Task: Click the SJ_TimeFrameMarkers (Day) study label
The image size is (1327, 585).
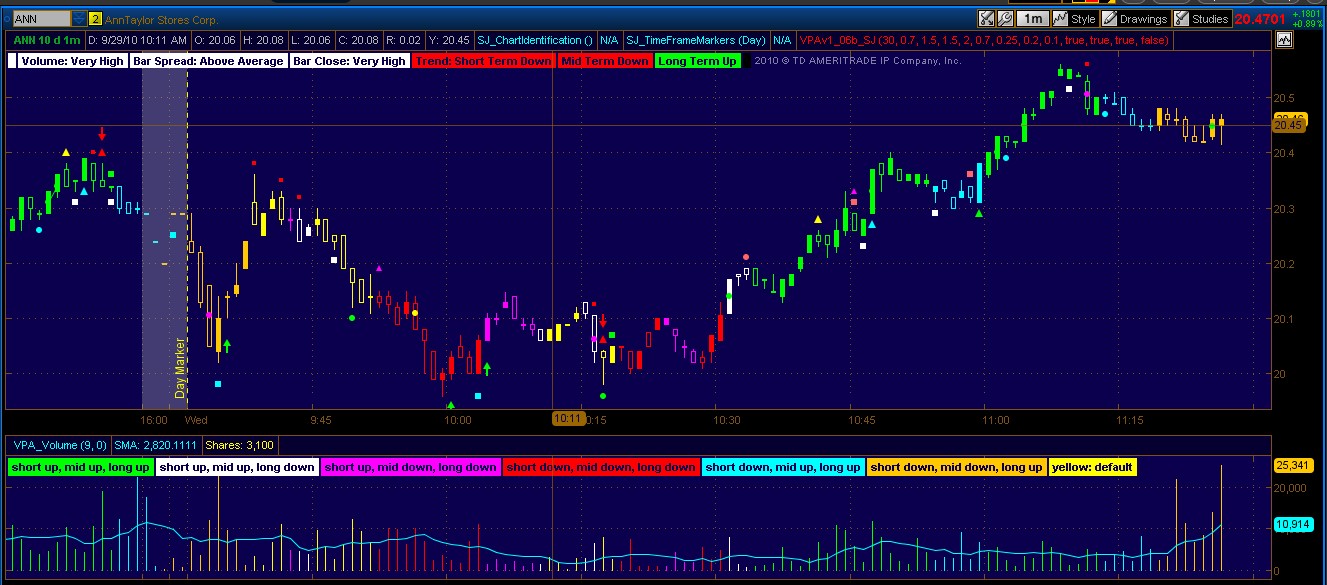Action: 696,40
